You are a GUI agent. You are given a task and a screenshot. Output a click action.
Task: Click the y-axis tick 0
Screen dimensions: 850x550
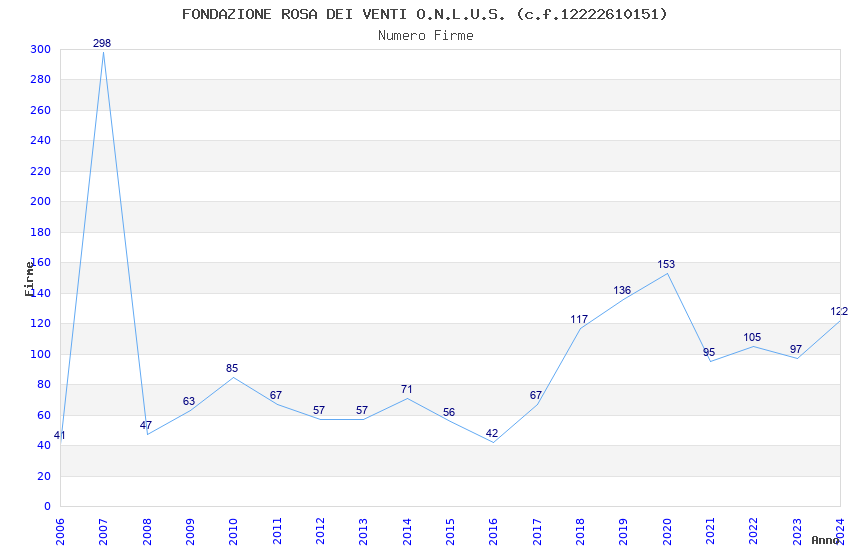pyautogui.click(x=48, y=507)
